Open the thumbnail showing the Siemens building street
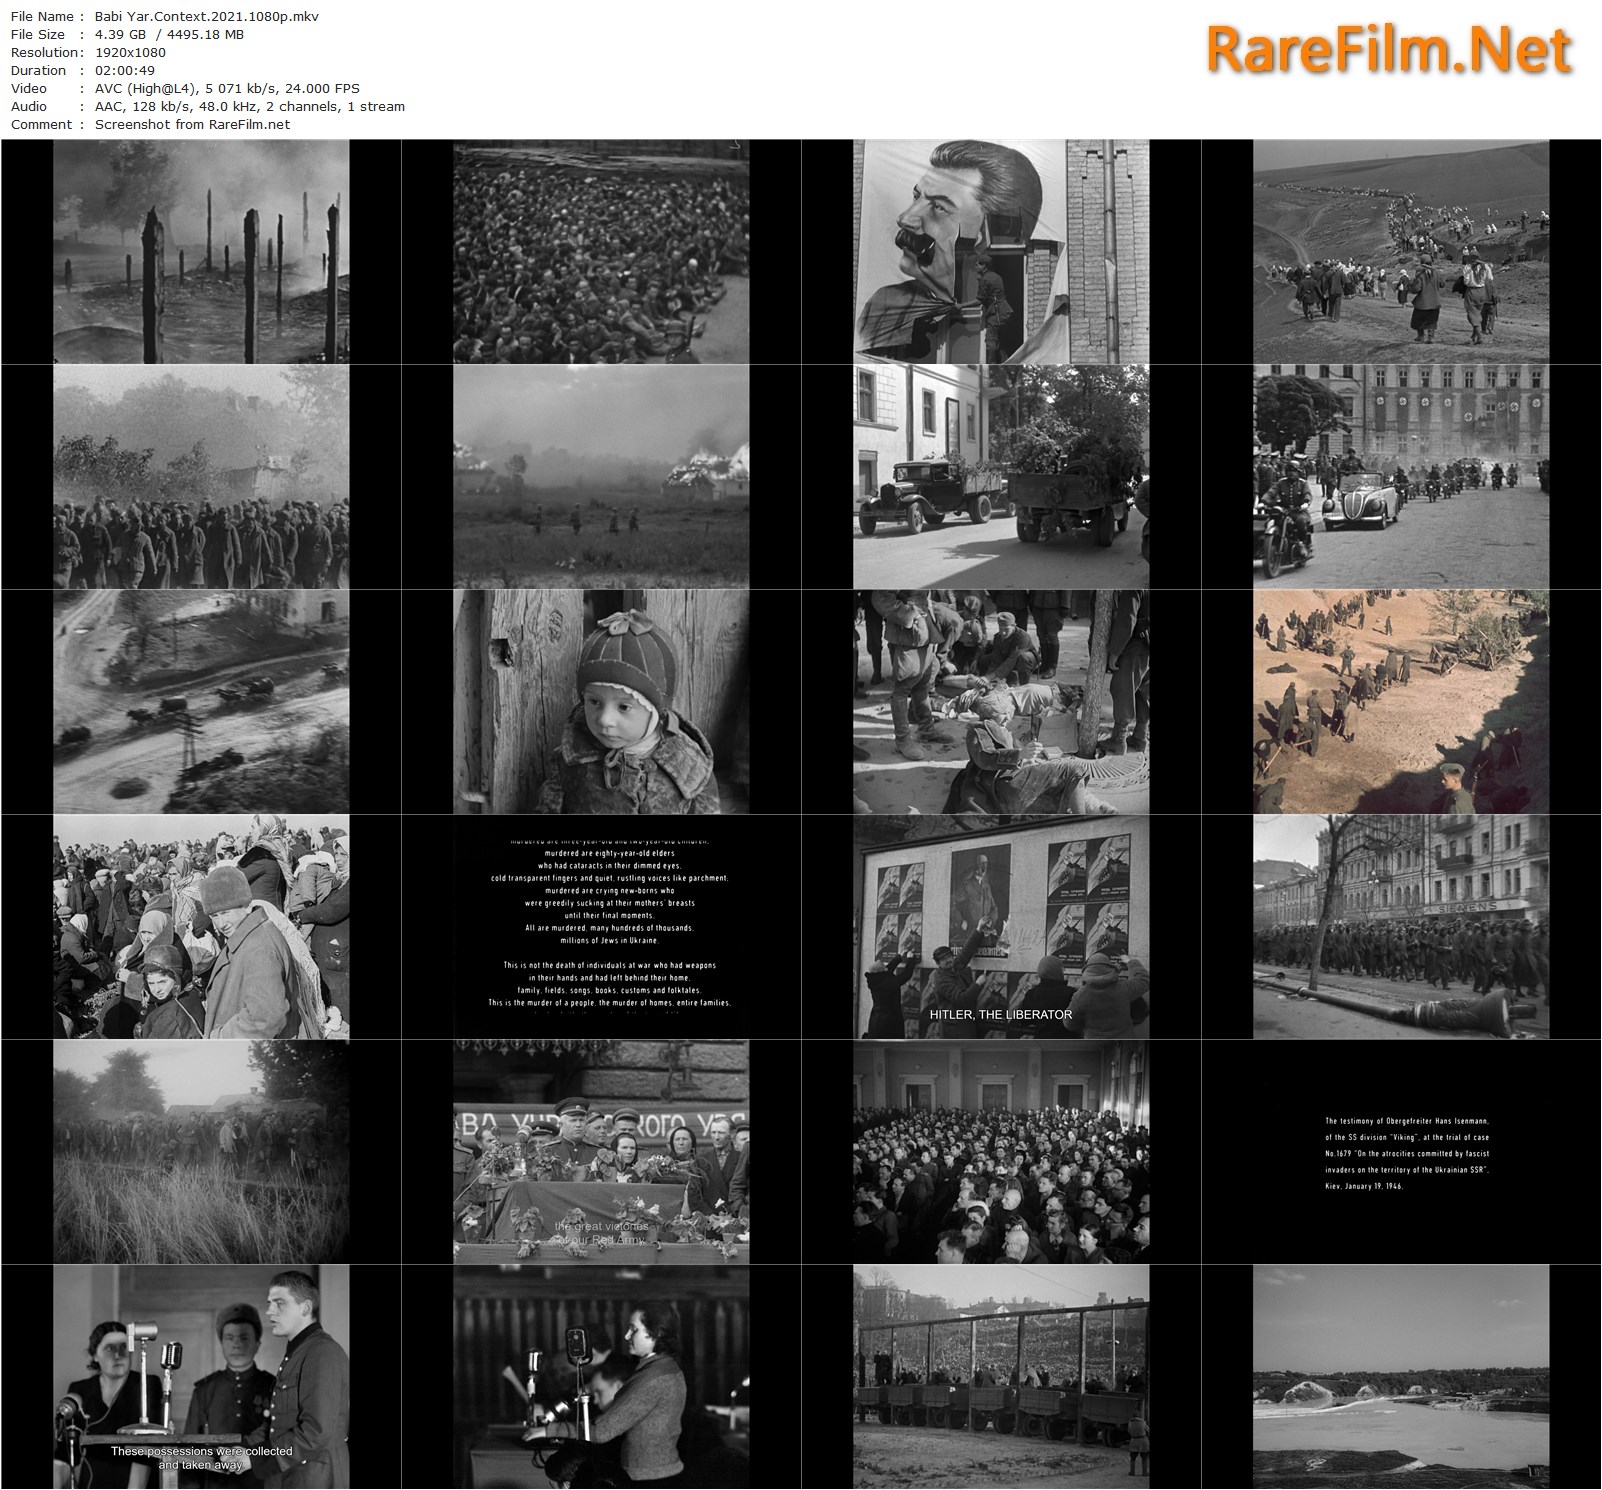 coord(1401,926)
